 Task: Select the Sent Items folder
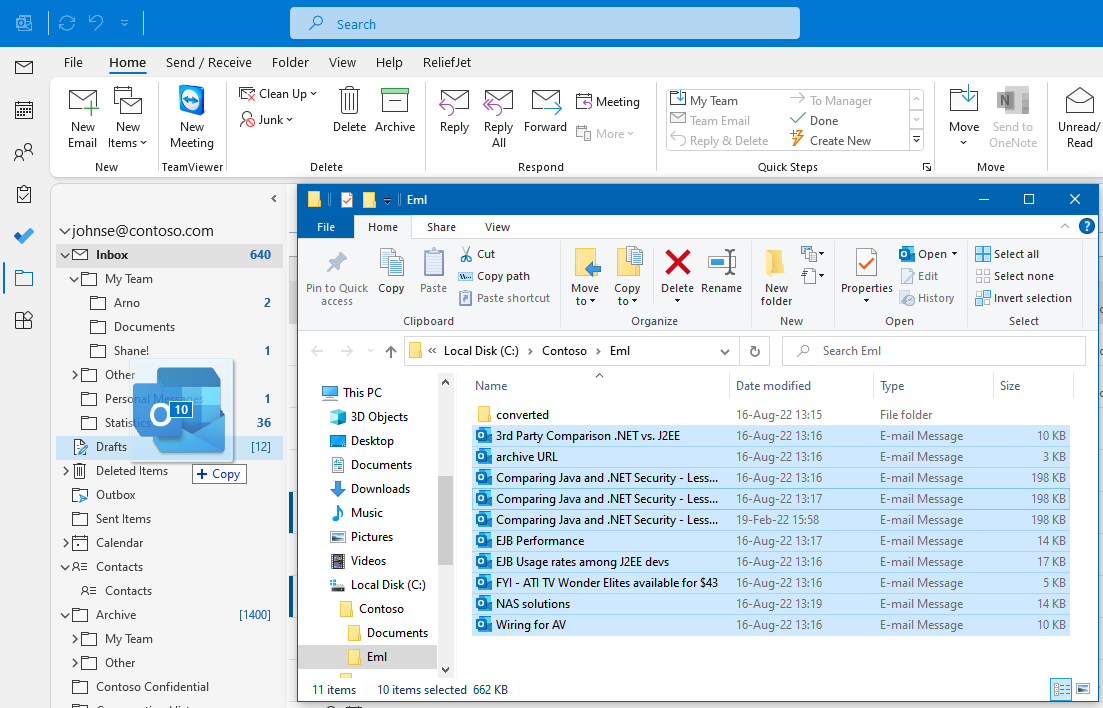pyautogui.click(x=123, y=519)
